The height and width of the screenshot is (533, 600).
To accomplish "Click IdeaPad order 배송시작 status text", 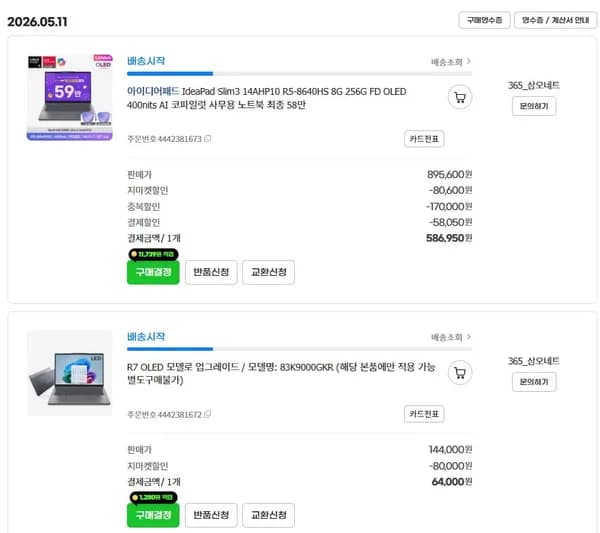I will [x=146, y=61].
